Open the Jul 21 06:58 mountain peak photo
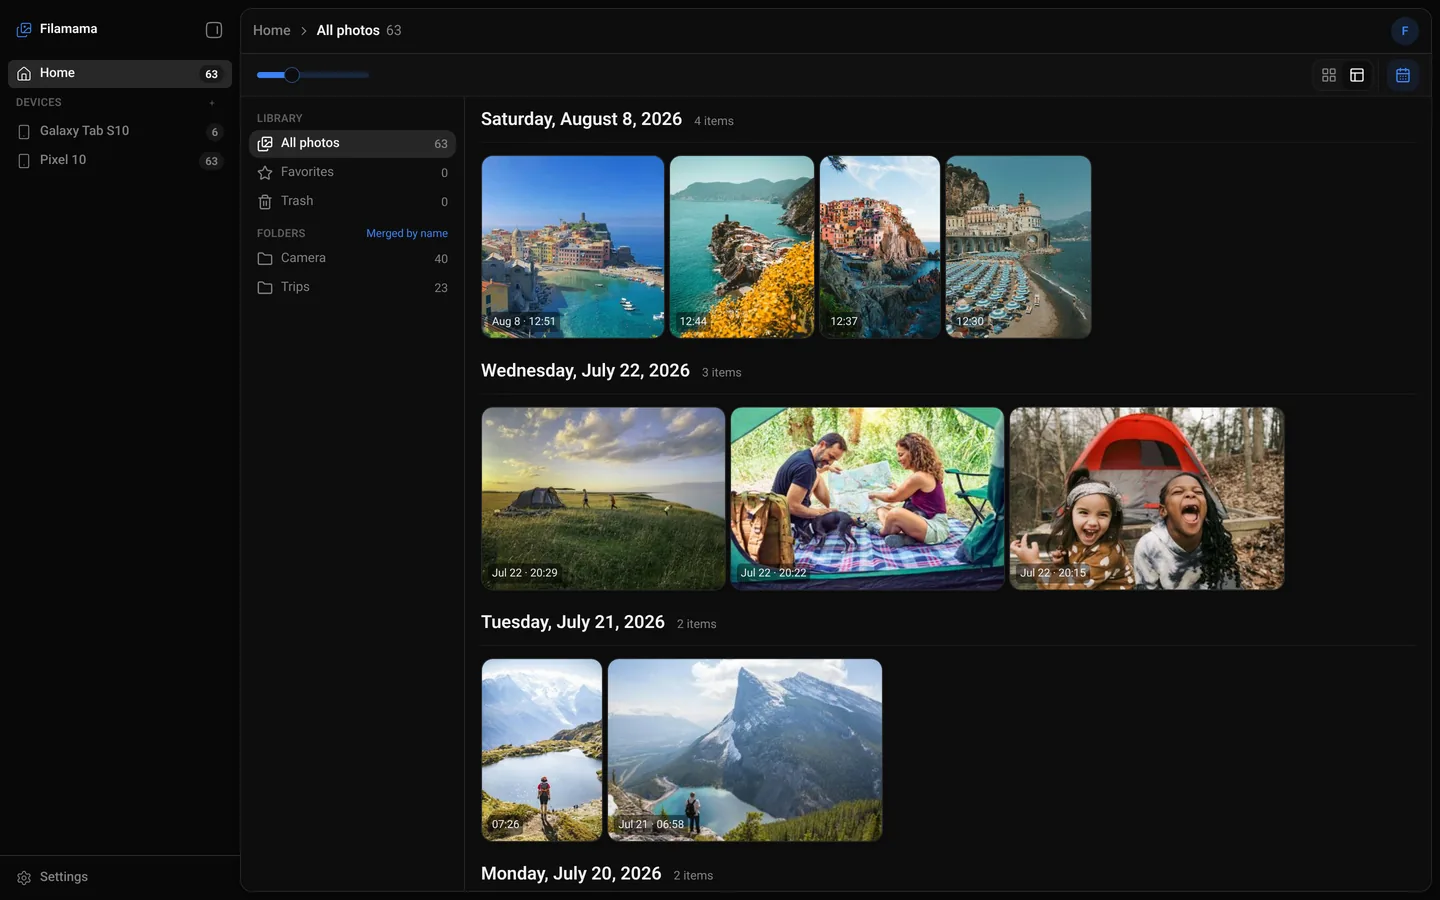The height and width of the screenshot is (900, 1440). coord(745,750)
